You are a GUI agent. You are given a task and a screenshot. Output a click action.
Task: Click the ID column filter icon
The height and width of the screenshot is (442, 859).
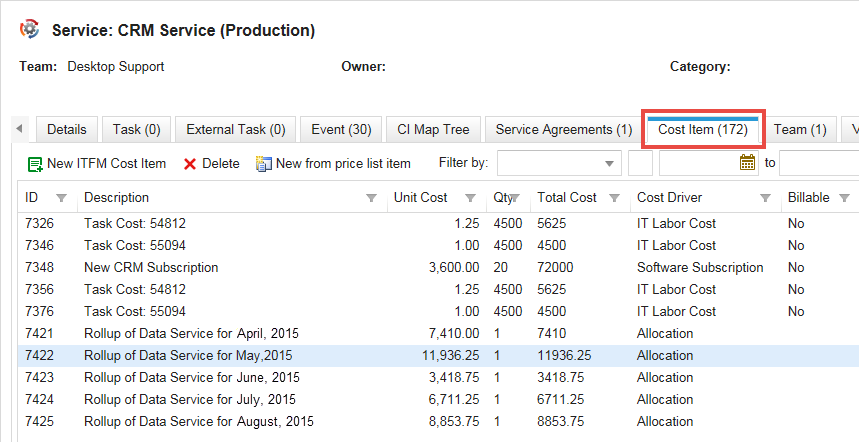61,198
